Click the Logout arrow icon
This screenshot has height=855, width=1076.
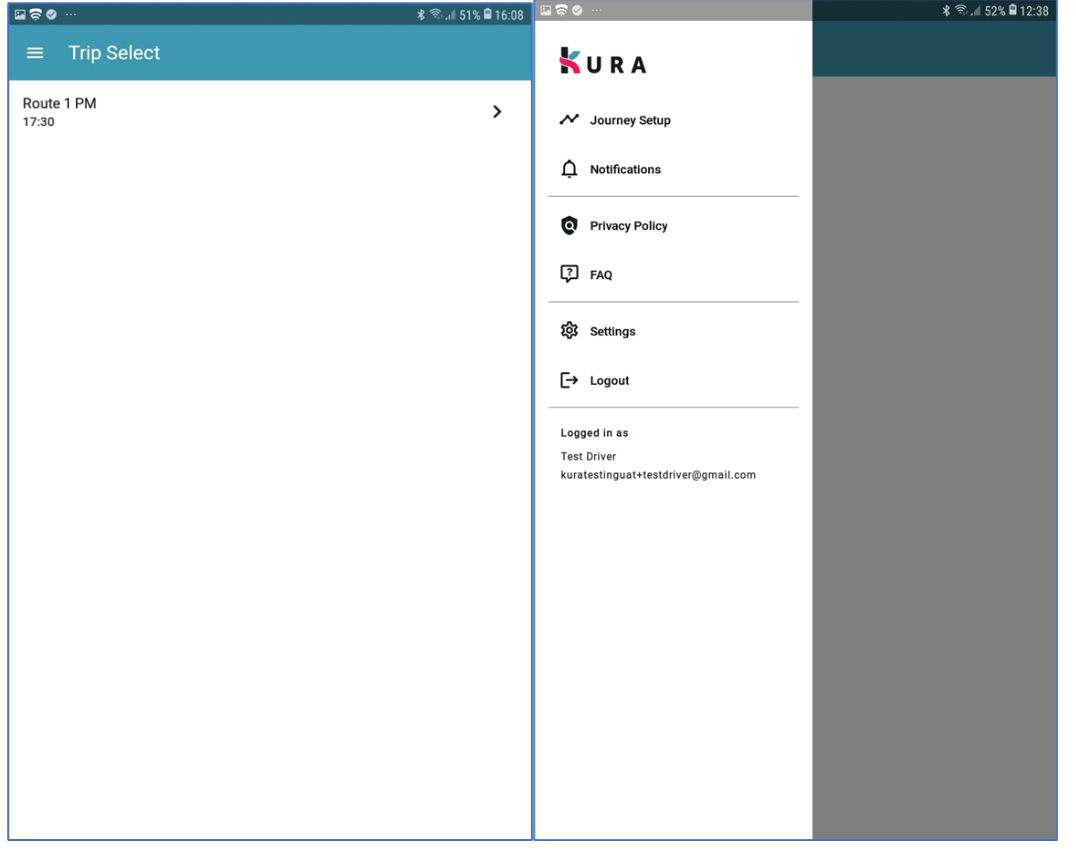pyautogui.click(x=569, y=380)
